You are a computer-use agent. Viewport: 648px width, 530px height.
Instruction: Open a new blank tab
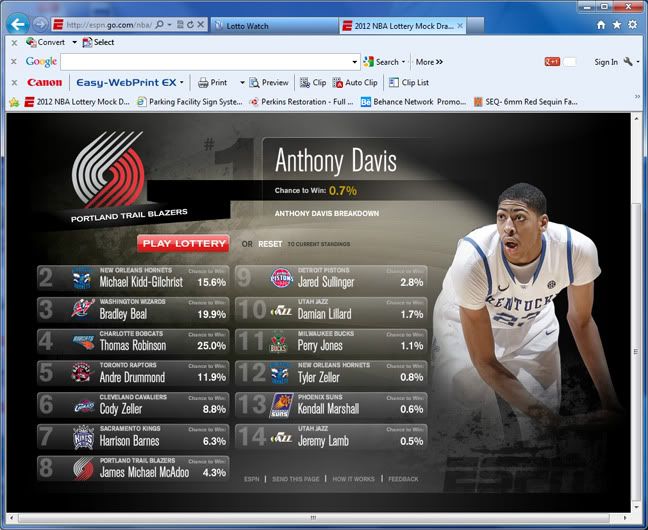point(476,26)
